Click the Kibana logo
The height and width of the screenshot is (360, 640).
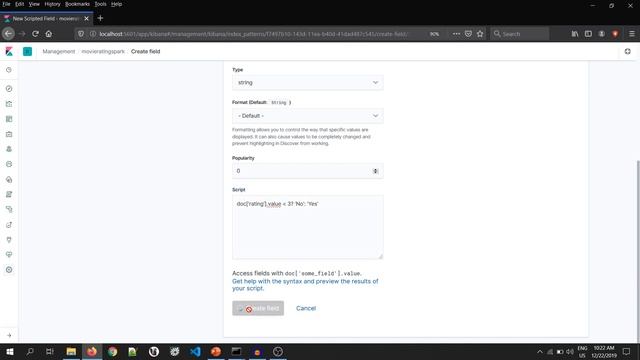(x=9, y=51)
